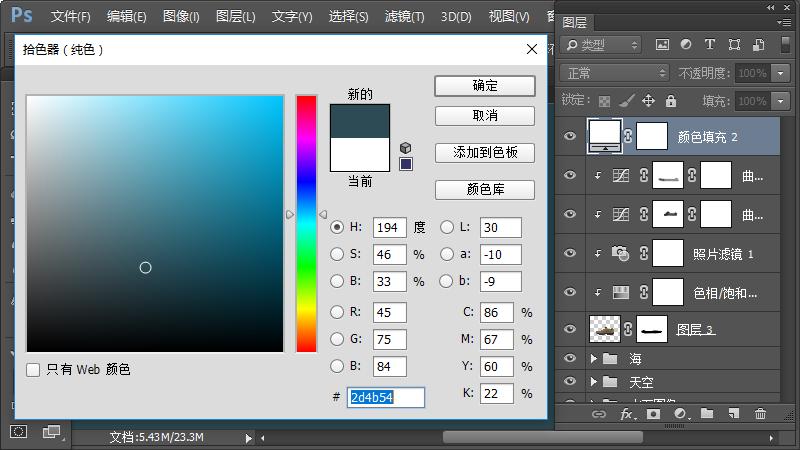Click the quick mask mode icon
The image size is (800, 450).
pyautogui.click(x=18, y=432)
